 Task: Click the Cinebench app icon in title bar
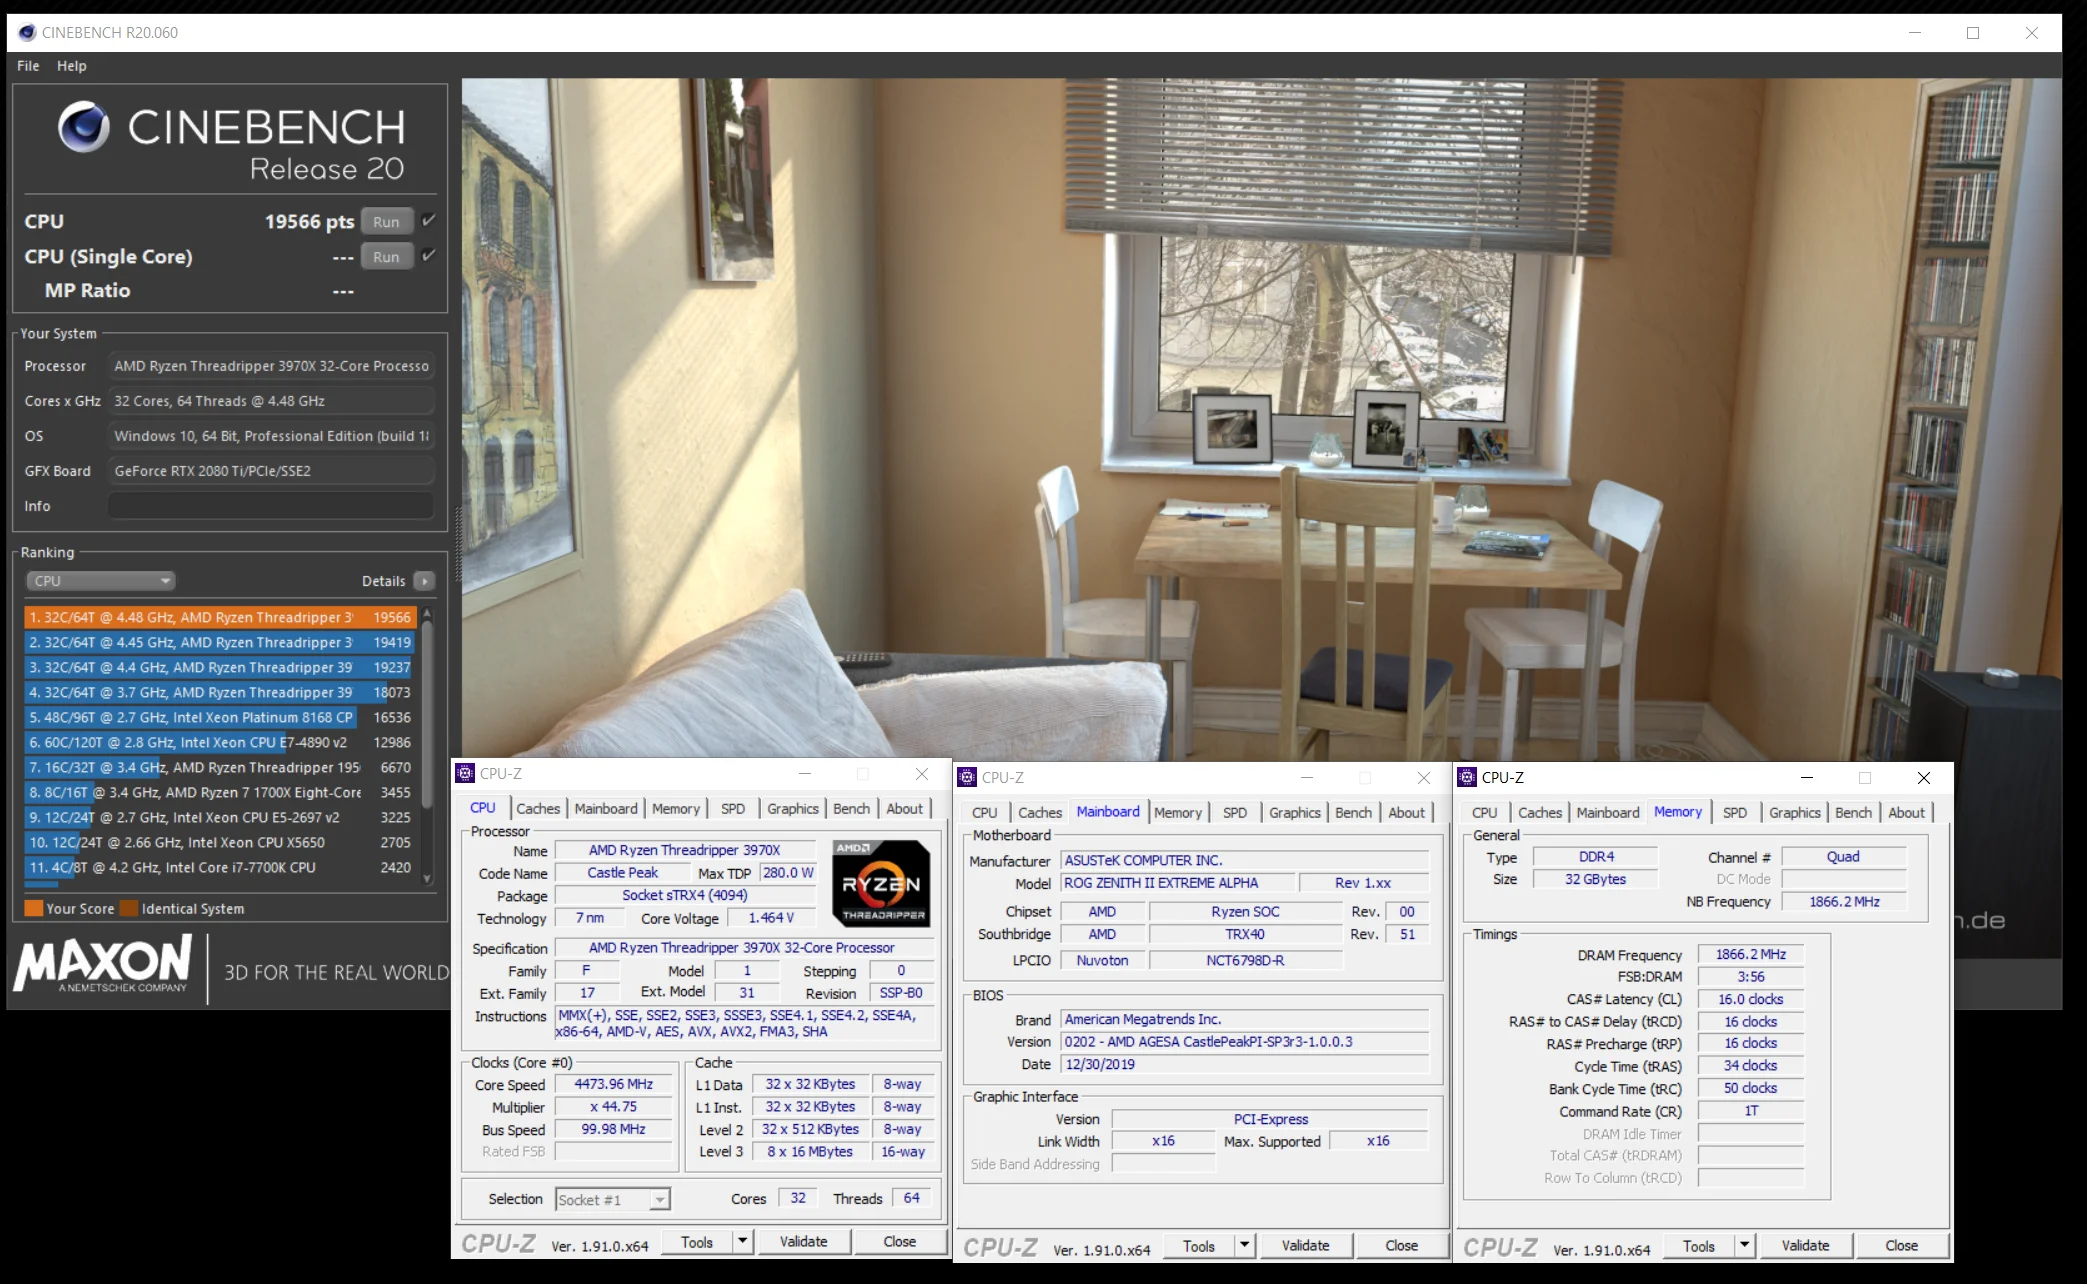27,33
